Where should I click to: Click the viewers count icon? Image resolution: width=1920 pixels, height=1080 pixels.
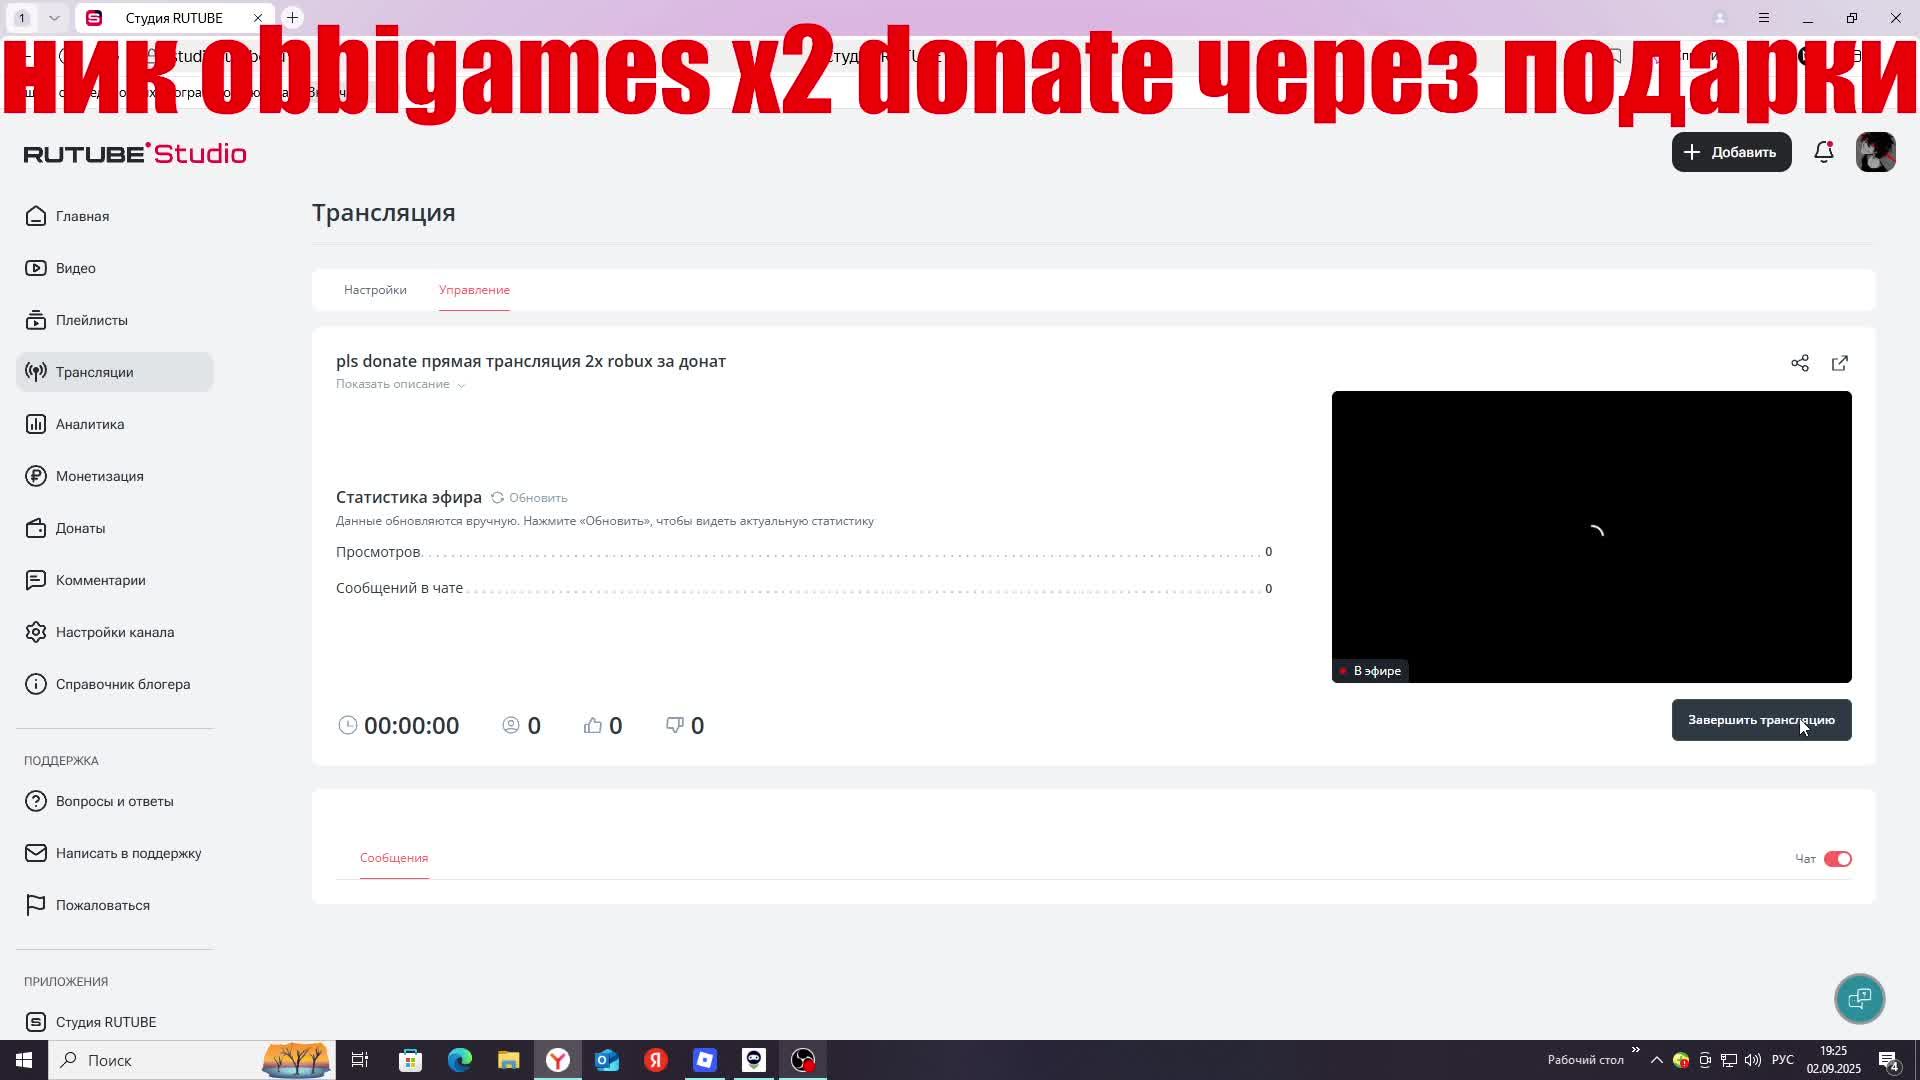point(511,725)
